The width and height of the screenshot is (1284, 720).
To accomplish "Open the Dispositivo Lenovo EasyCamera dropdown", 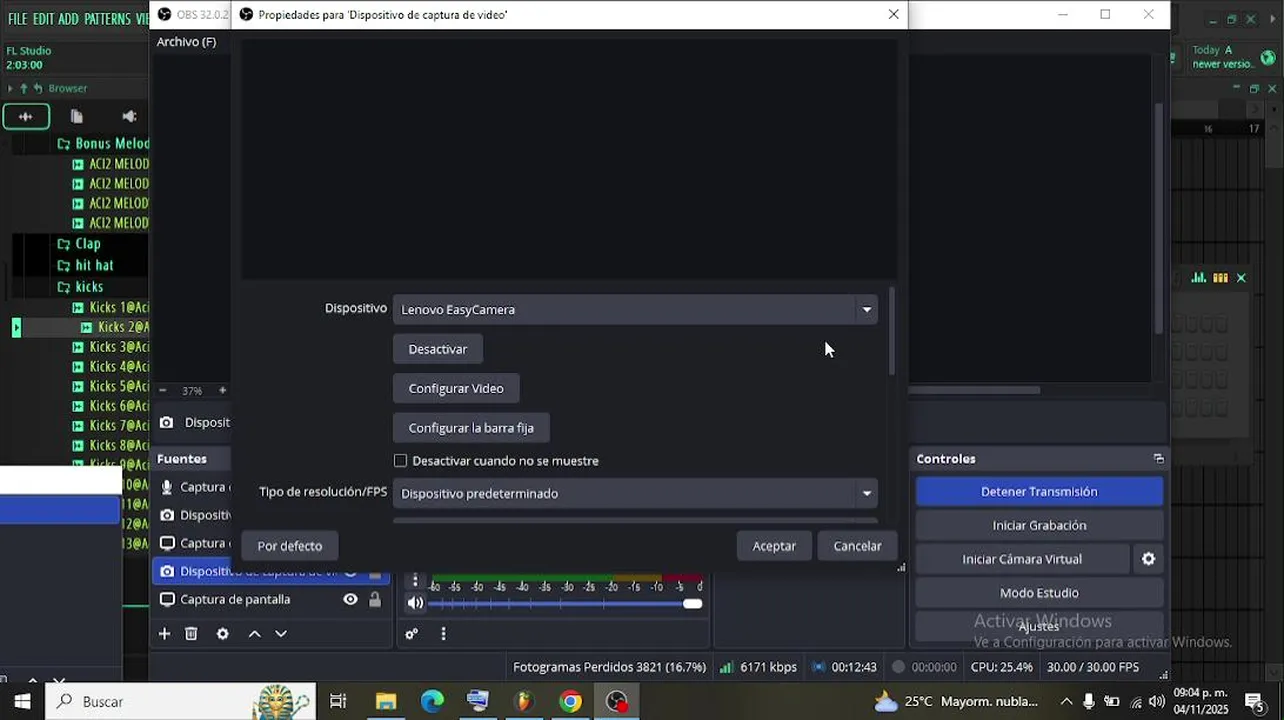I will (x=635, y=310).
